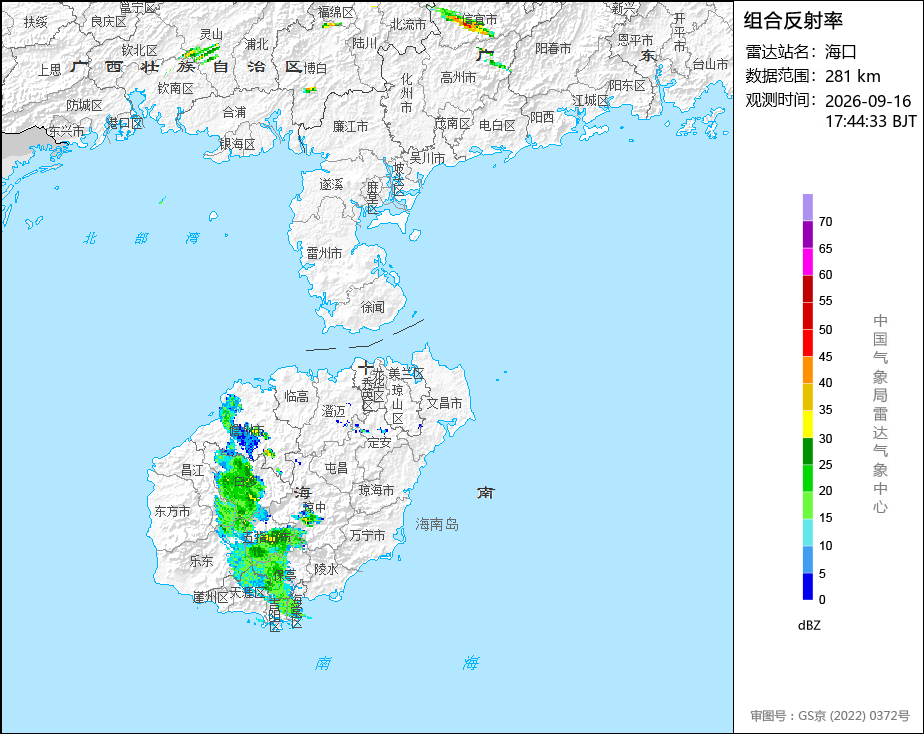Click the yellow 30-35 dBZ swatch
The width and height of the screenshot is (924, 734).
807,424
